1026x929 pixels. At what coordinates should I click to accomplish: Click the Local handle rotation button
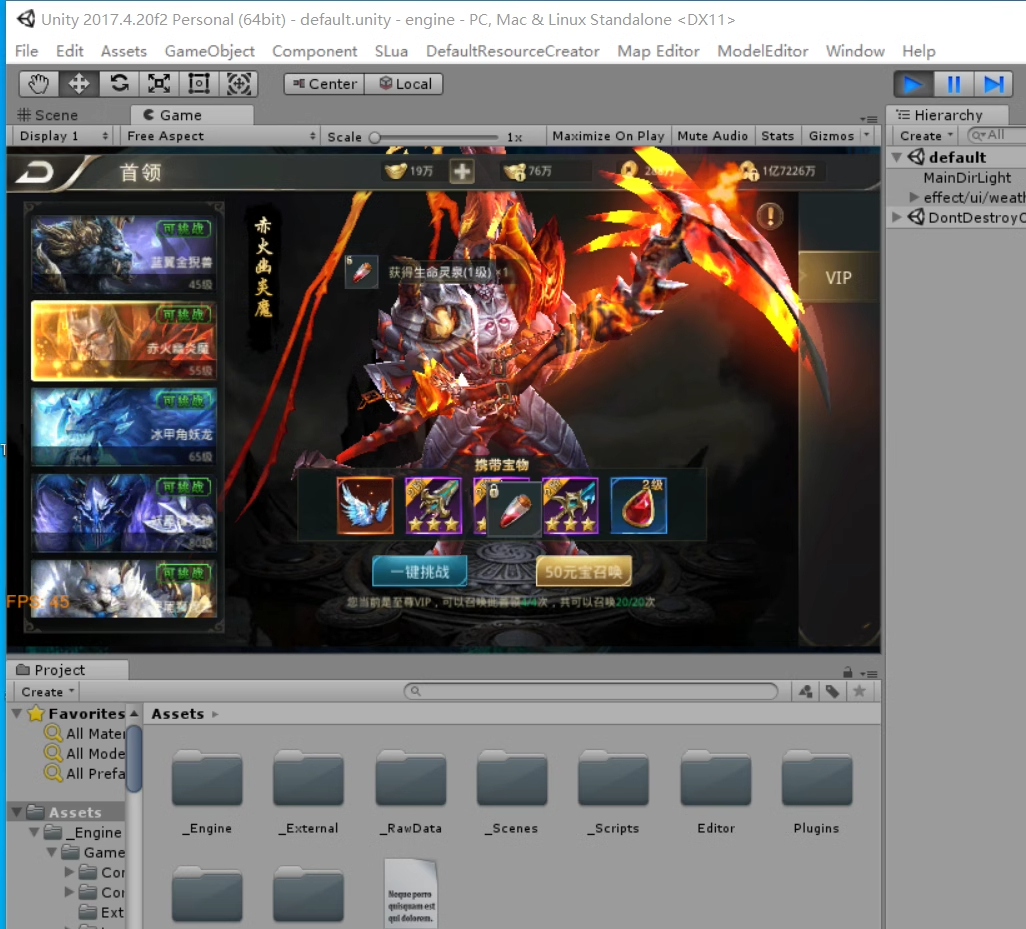tap(404, 84)
